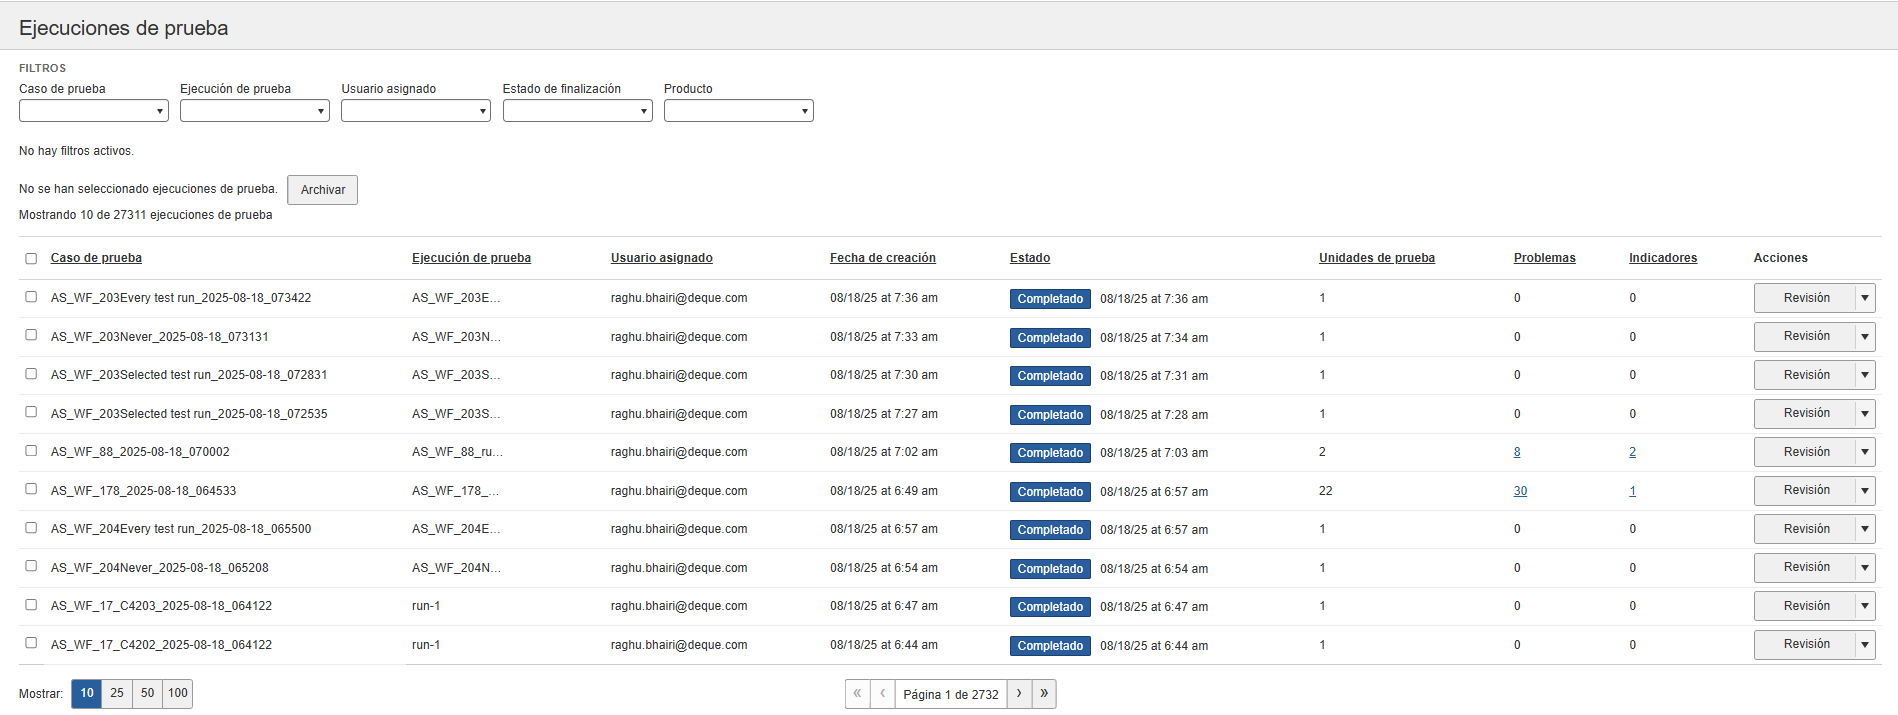Go to the next page arrow
Image resolution: width=1898 pixels, height=715 pixels.
tap(1019, 694)
